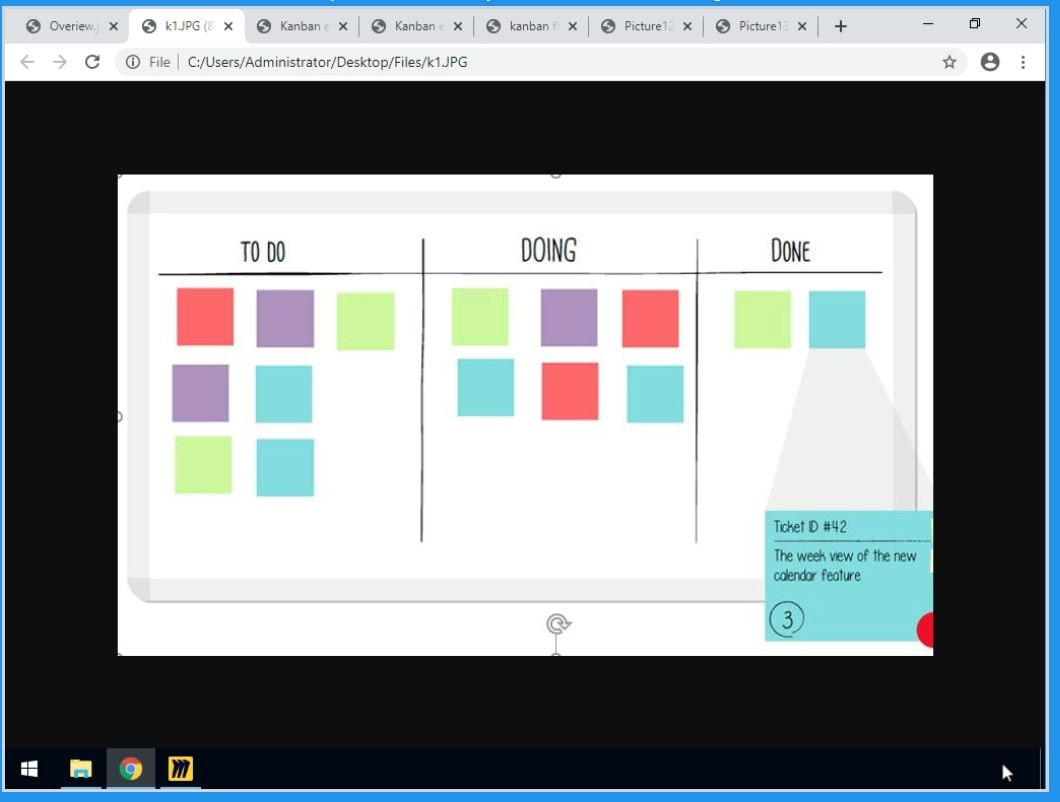
Task: Click the DONE column heading
Action: (x=790, y=251)
